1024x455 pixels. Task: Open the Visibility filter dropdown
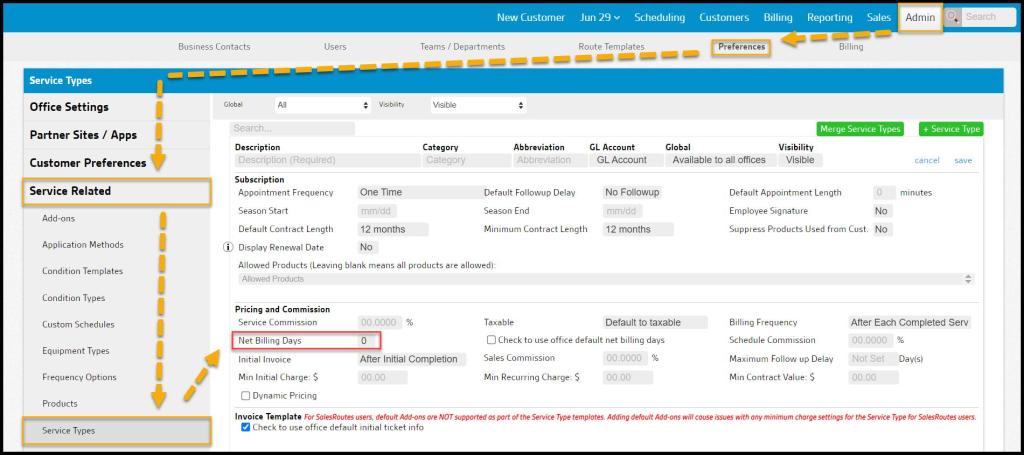pos(478,105)
